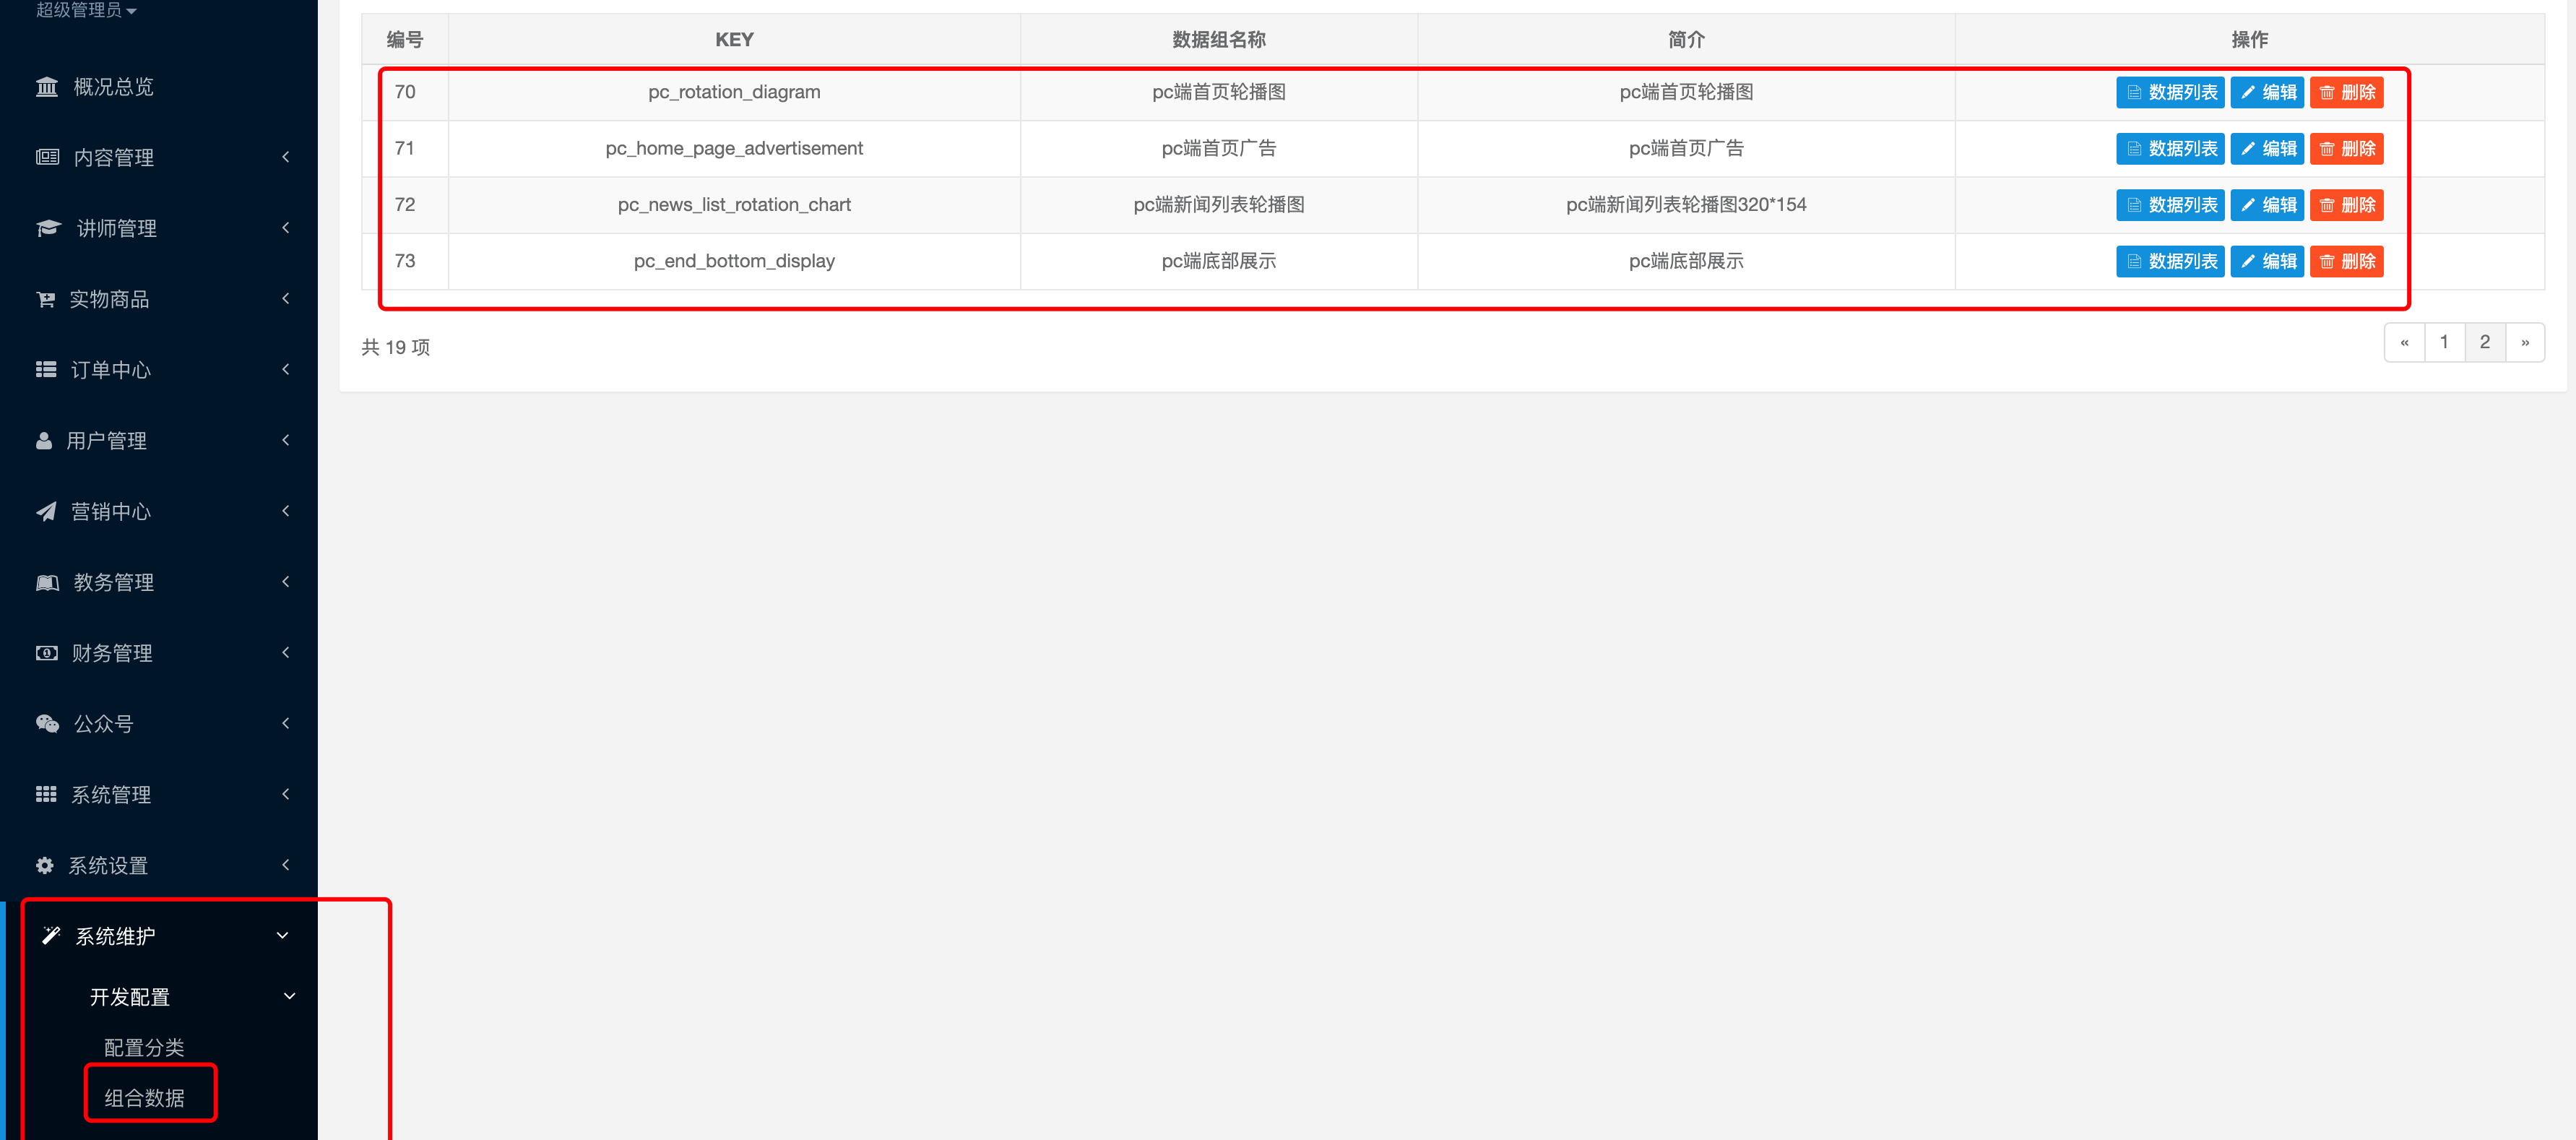2576x1140 pixels.
Task: Edit the pc_end_bottom_display row
Action: pos(2267,262)
